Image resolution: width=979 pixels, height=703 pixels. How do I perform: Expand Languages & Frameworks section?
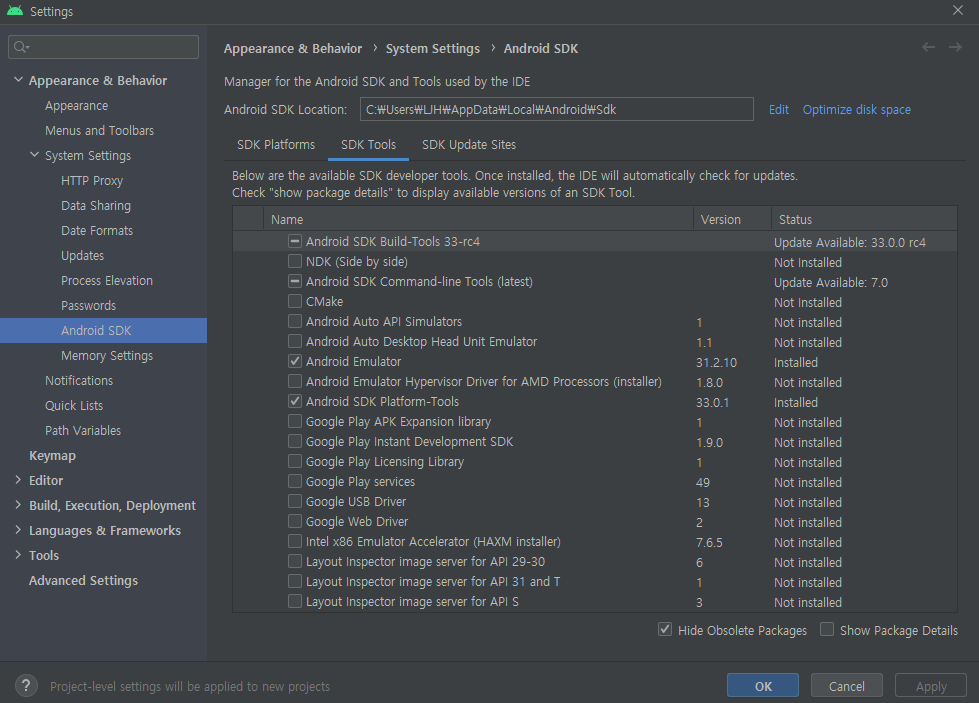(18, 529)
